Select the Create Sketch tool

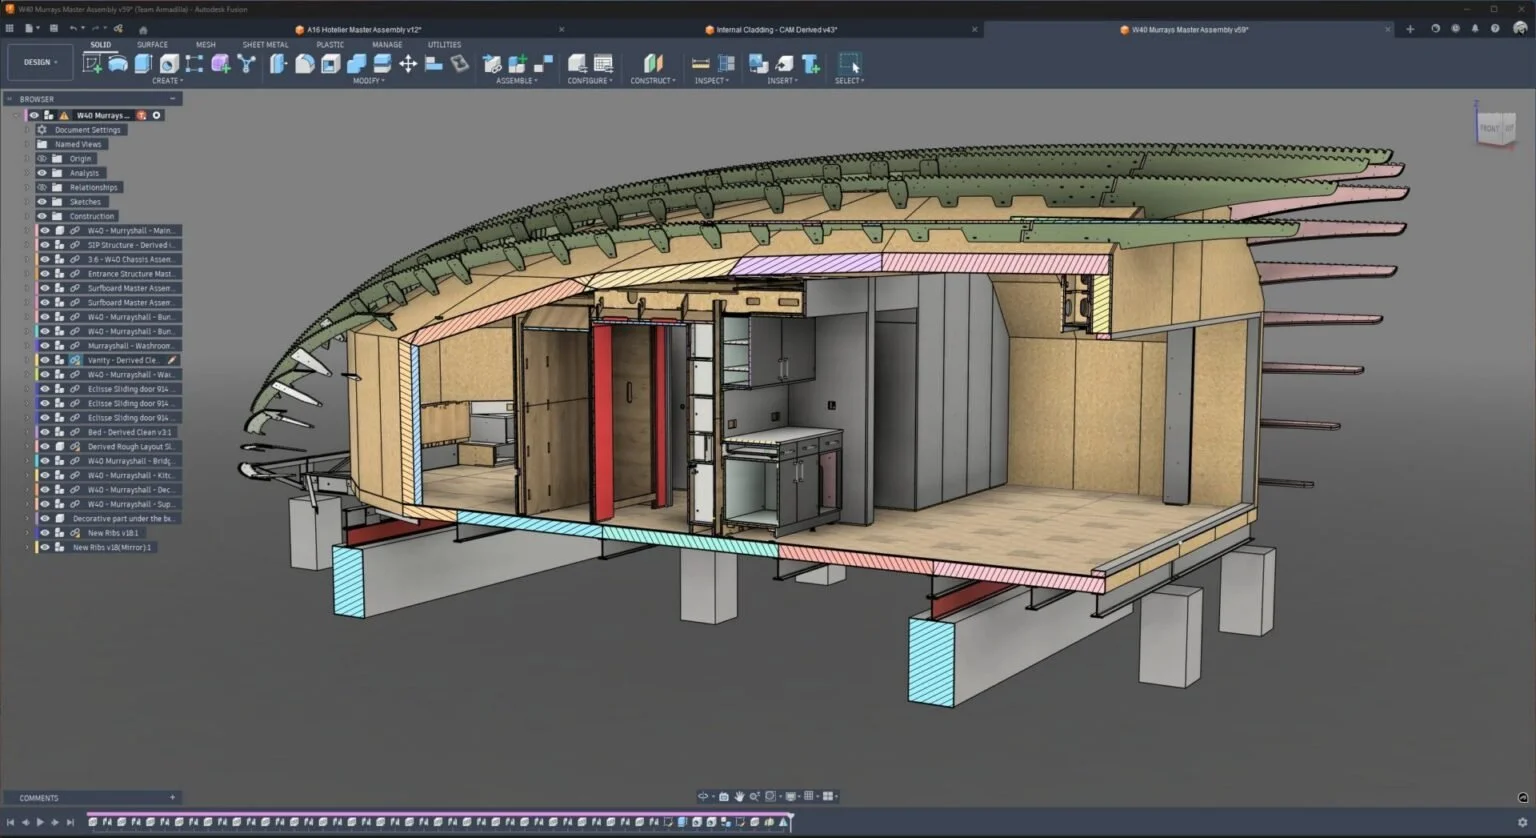point(94,63)
